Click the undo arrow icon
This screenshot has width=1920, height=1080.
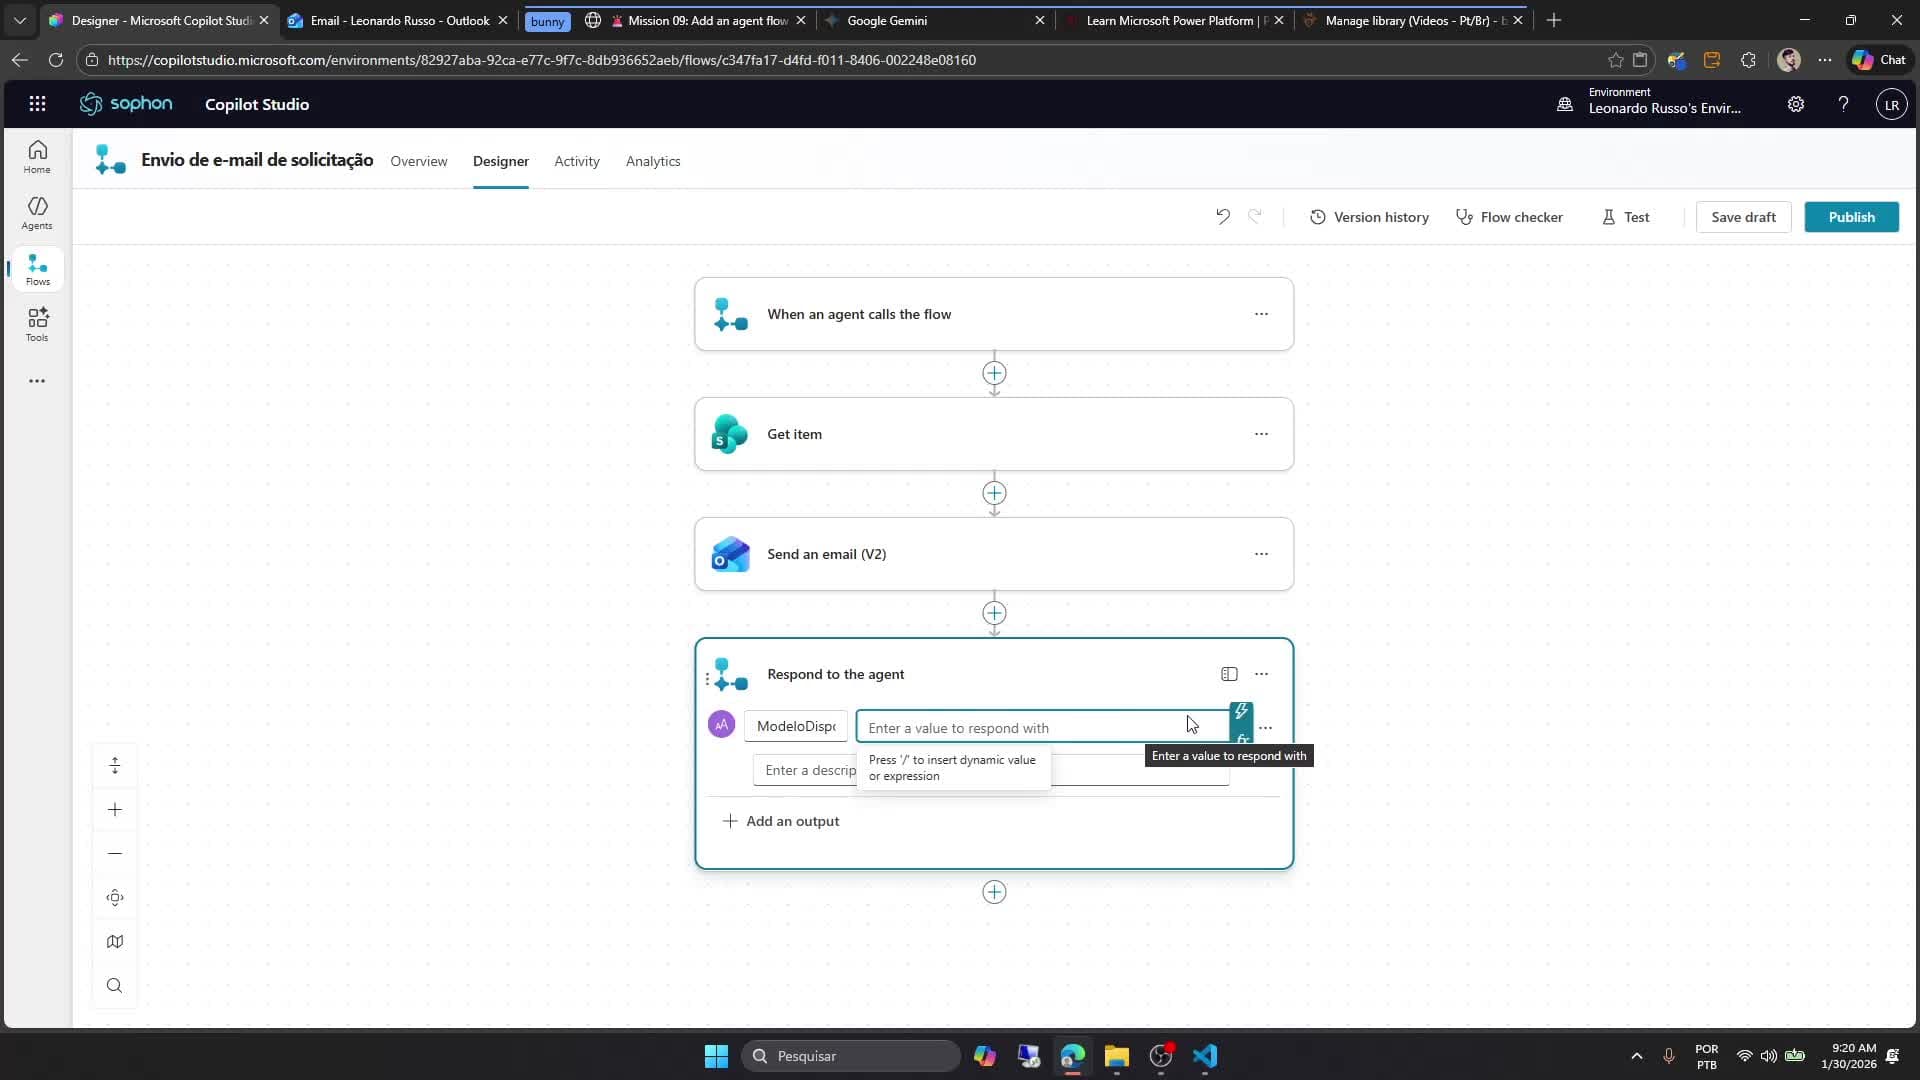point(1222,216)
